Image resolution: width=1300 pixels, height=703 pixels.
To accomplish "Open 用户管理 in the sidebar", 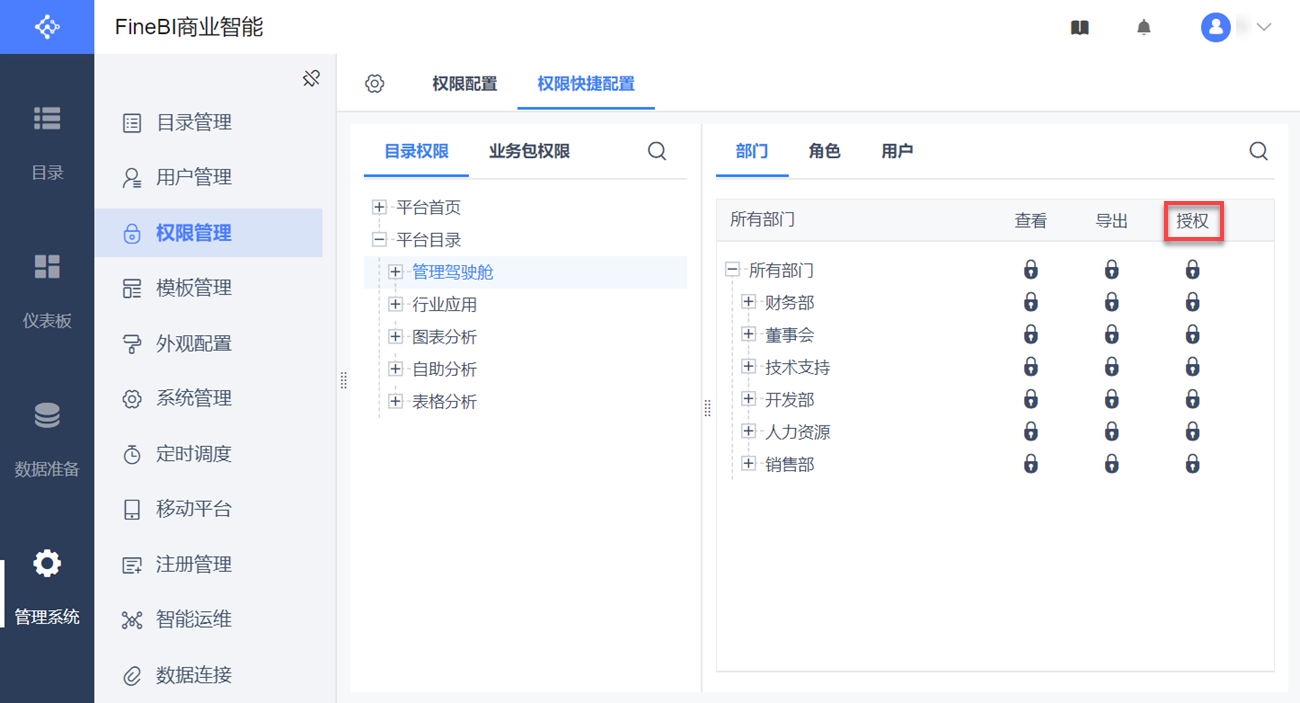I will pos(193,178).
